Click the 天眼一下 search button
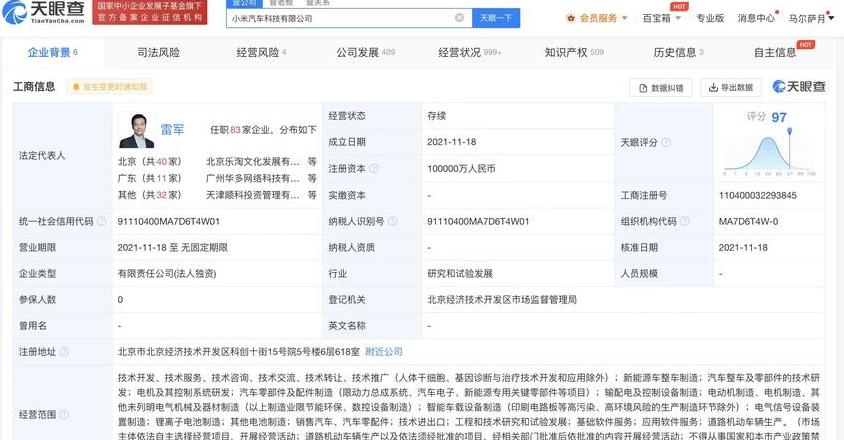The height and width of the screenshot is (440, 844). (x=496, y=18)
